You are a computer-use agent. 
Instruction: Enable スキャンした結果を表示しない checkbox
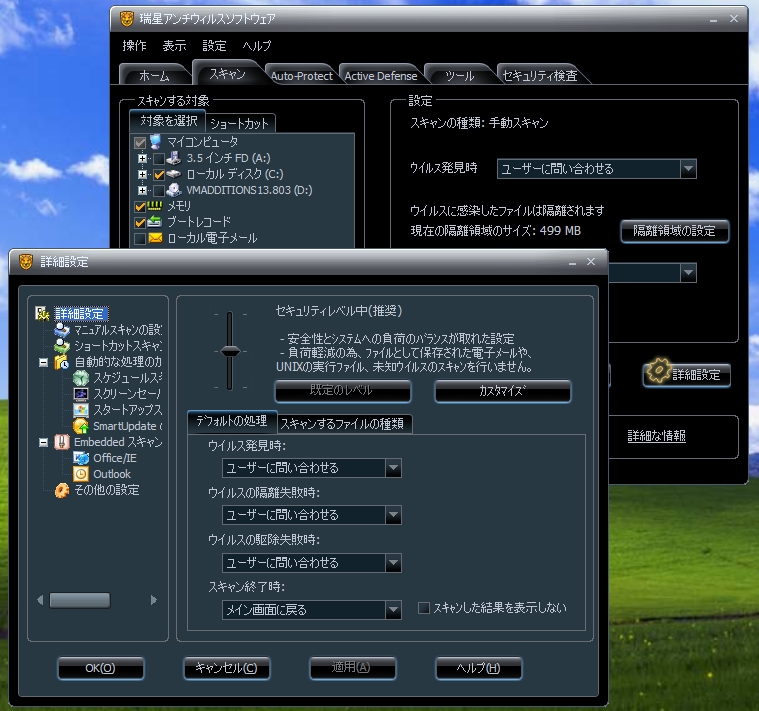[x=424, y=608]
